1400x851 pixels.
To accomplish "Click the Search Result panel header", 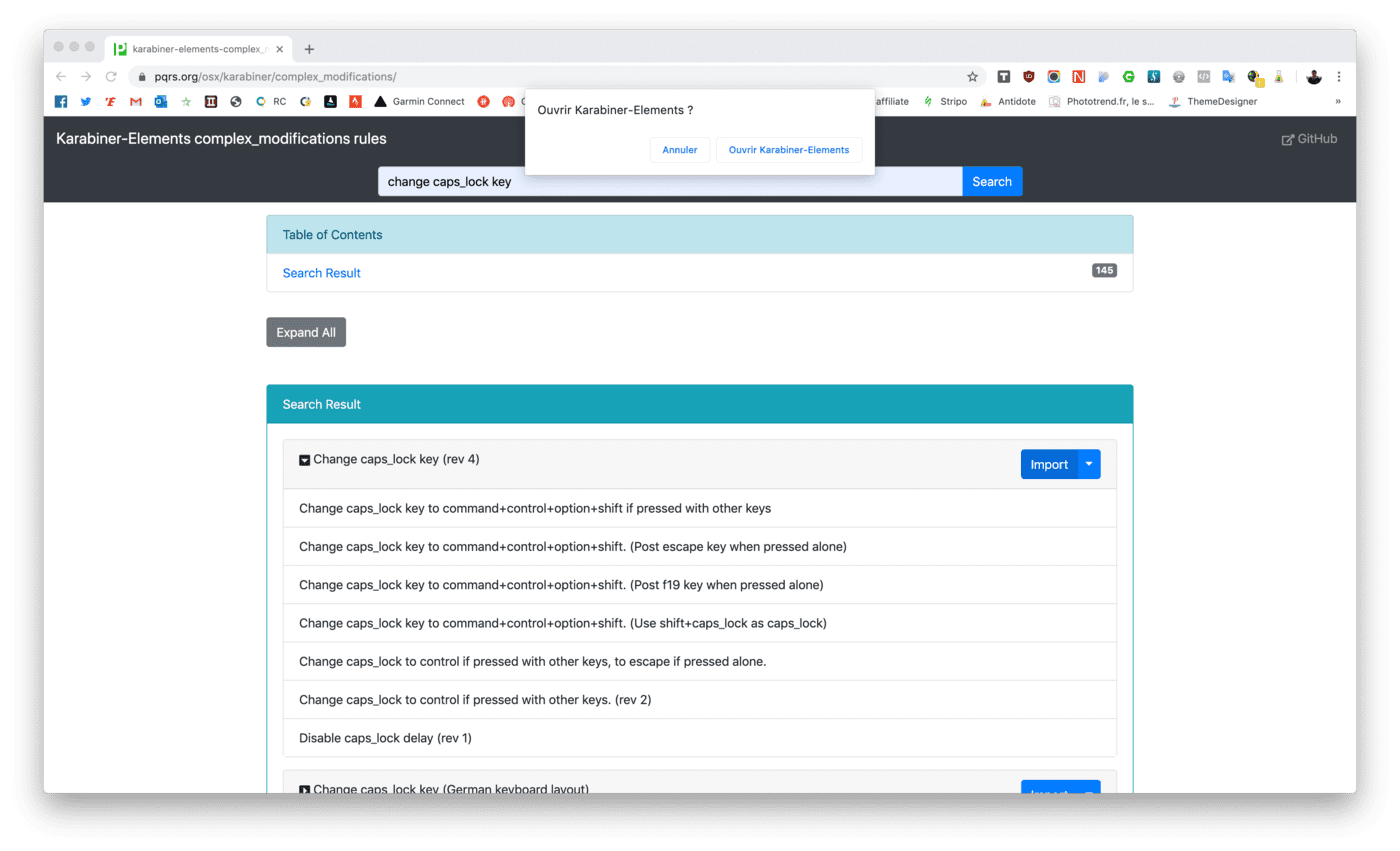I will [x=700, y=404].
